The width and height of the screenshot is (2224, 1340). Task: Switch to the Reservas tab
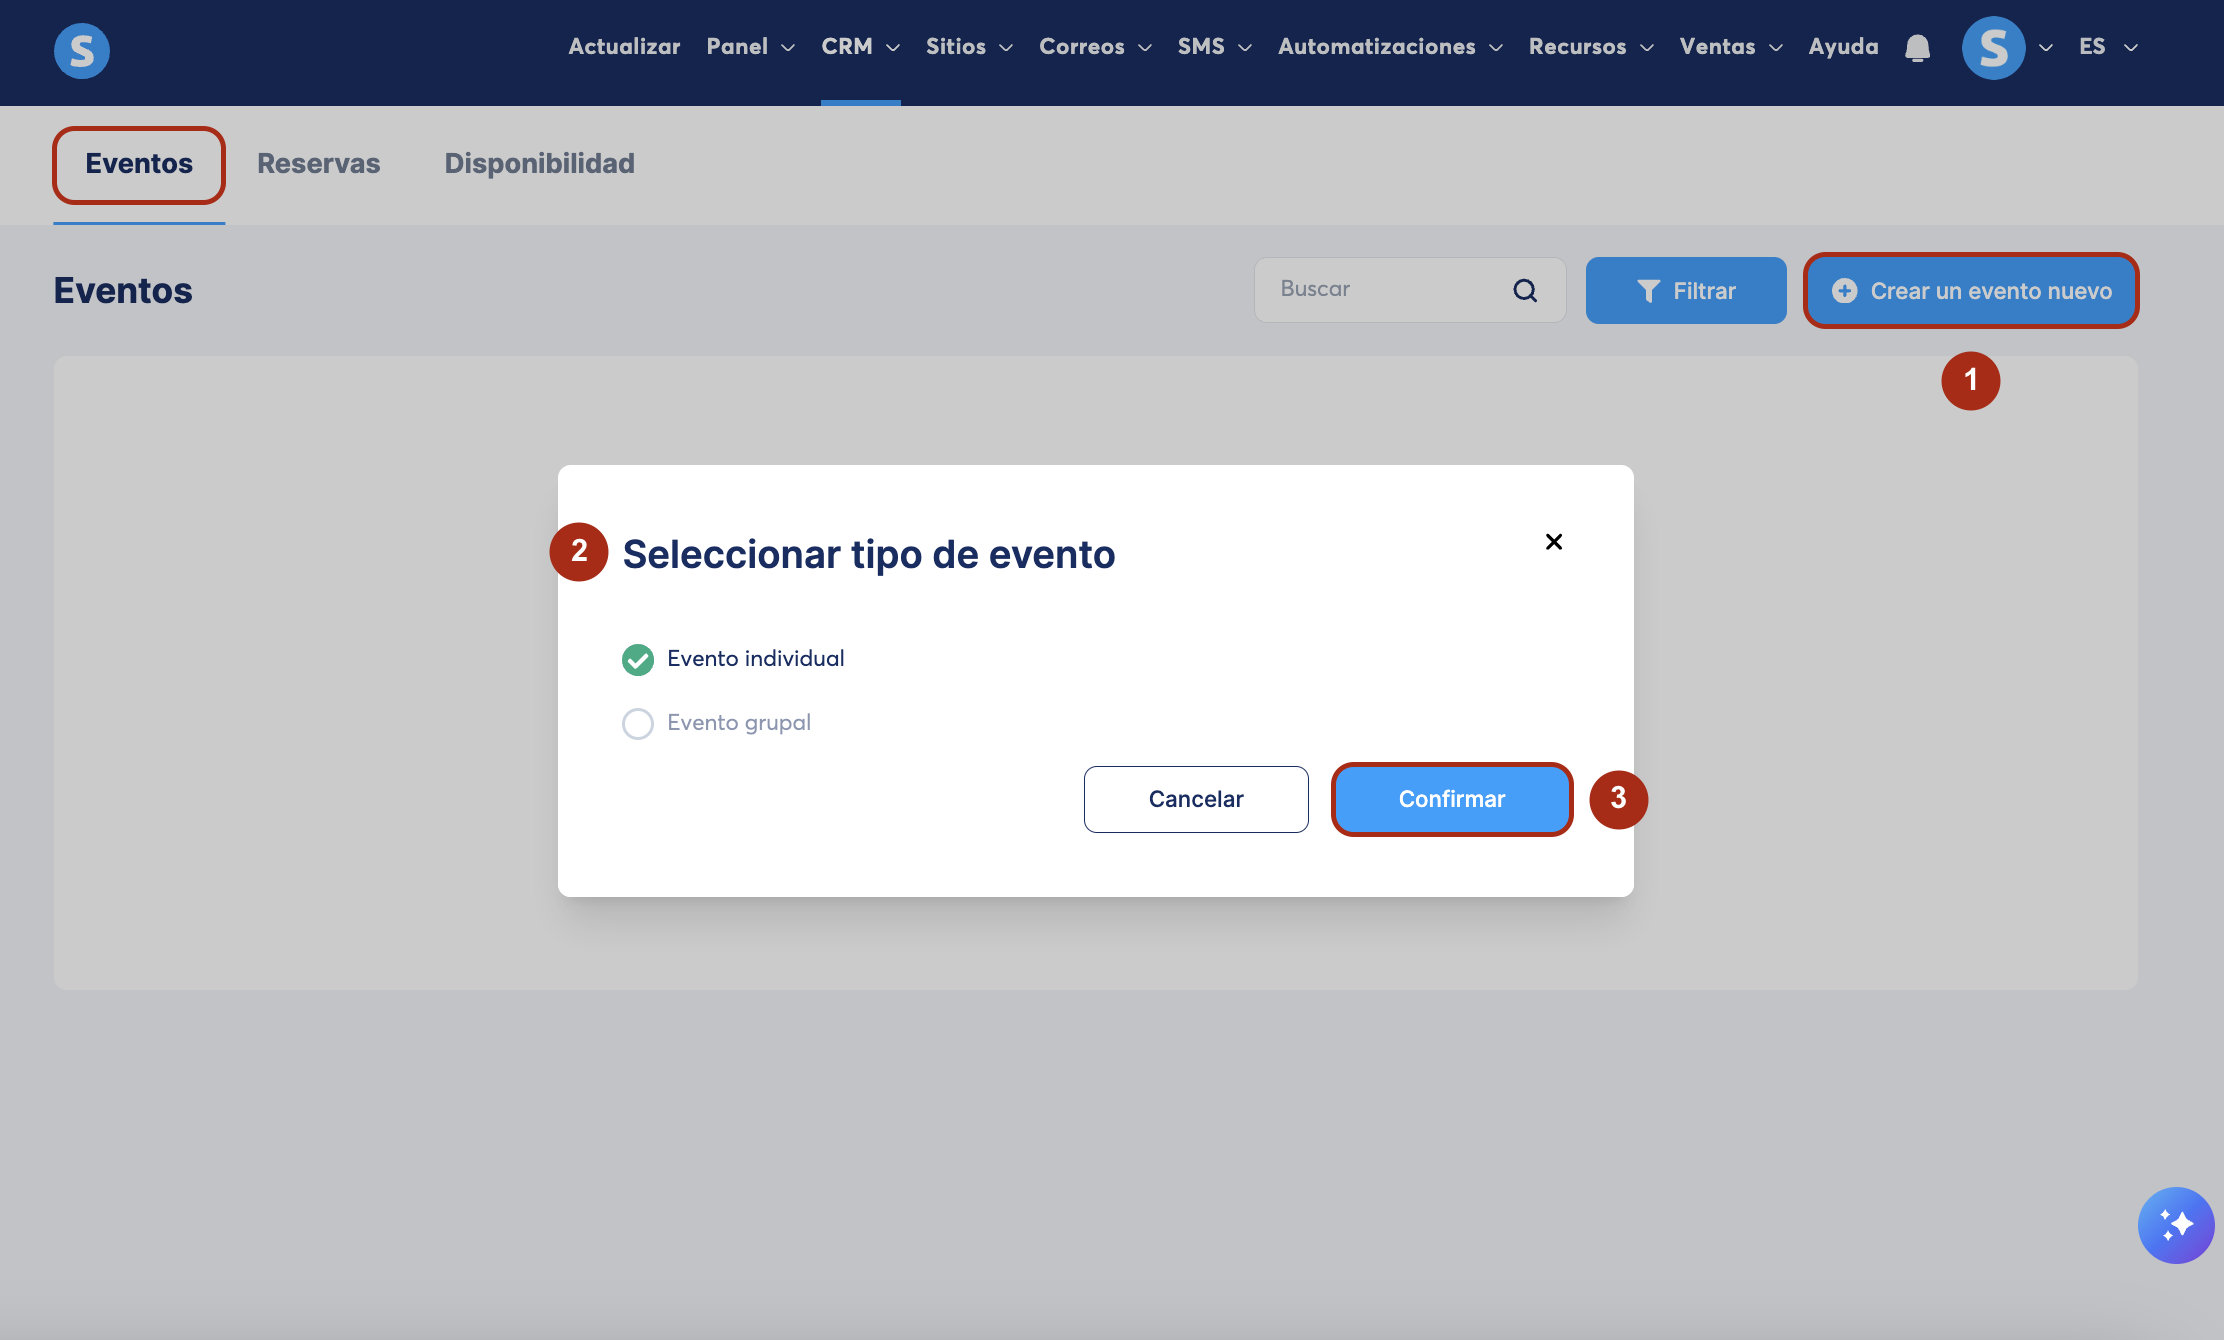318,164
